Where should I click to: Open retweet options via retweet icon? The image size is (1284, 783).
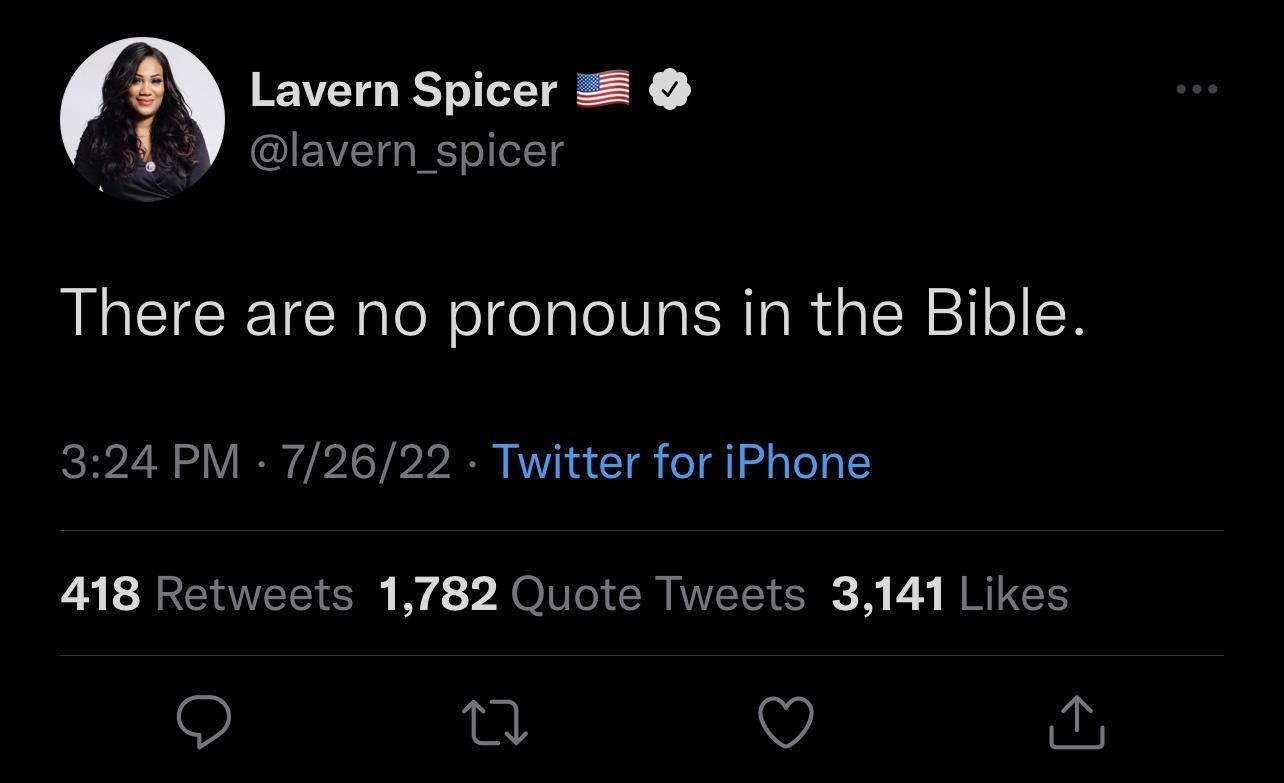pyautogui.click(x=496, y=718)
